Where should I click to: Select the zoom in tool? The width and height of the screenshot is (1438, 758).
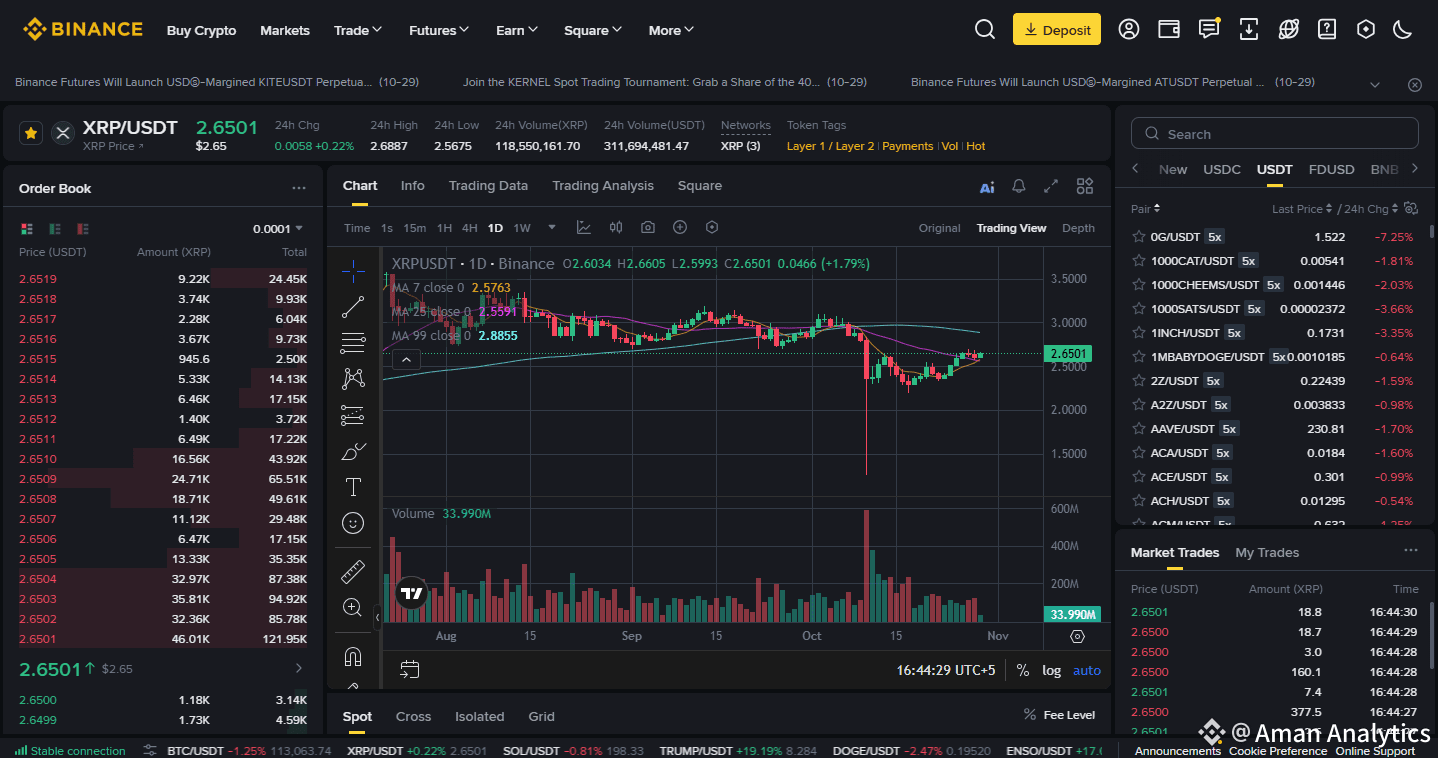click(353, 607)
